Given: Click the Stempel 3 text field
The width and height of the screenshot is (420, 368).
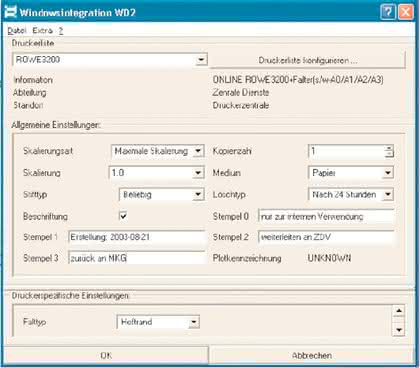Looking at the screenshot, I should [x=137, y=258].
